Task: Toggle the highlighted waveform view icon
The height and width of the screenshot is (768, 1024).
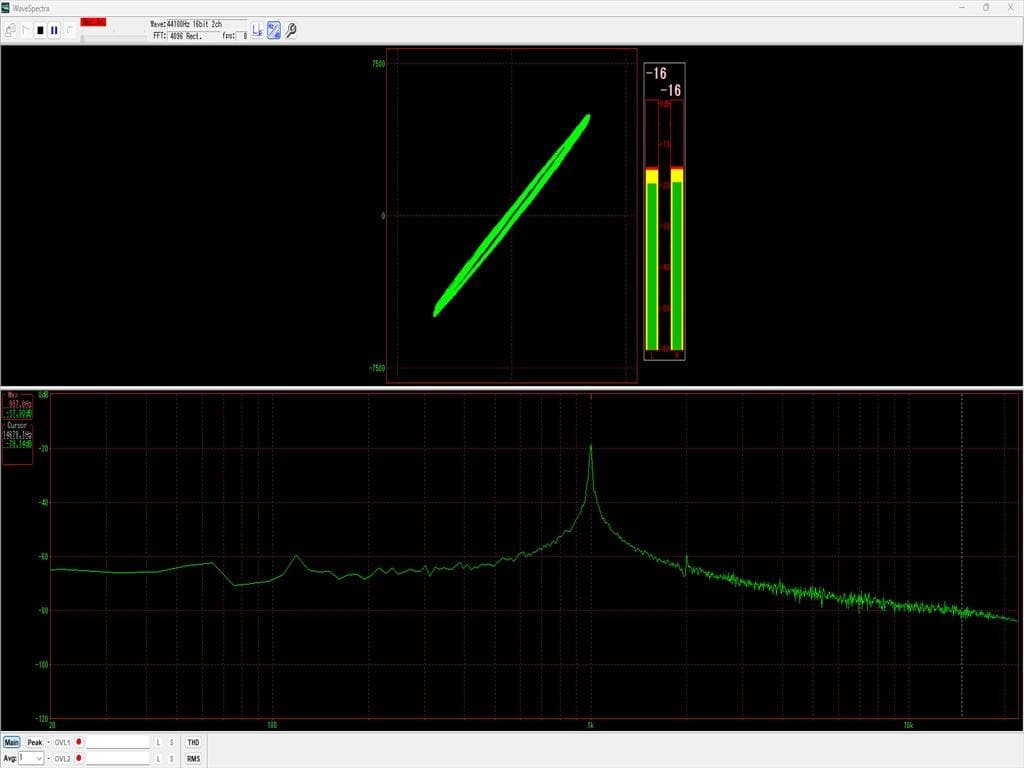Action: click(273, 30)
